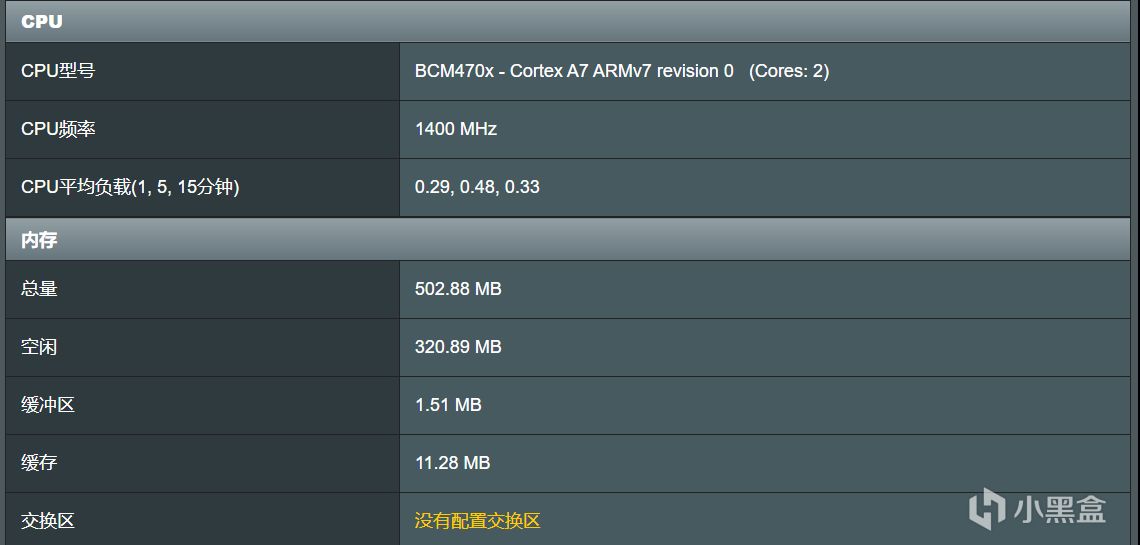
Task: Select the 1400 MHz frequency value
Action: (456, 129)
